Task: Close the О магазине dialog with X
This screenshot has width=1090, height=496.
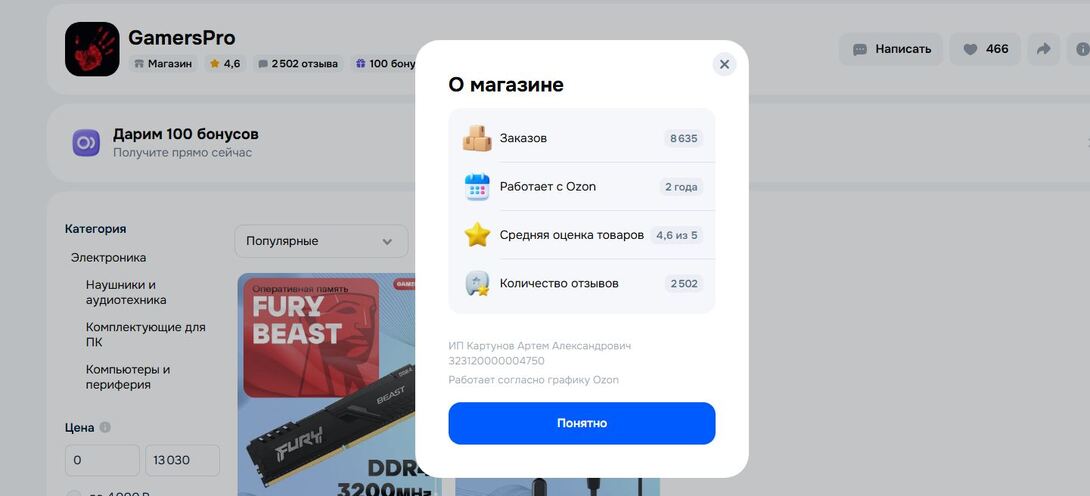Action: point(724,65)
